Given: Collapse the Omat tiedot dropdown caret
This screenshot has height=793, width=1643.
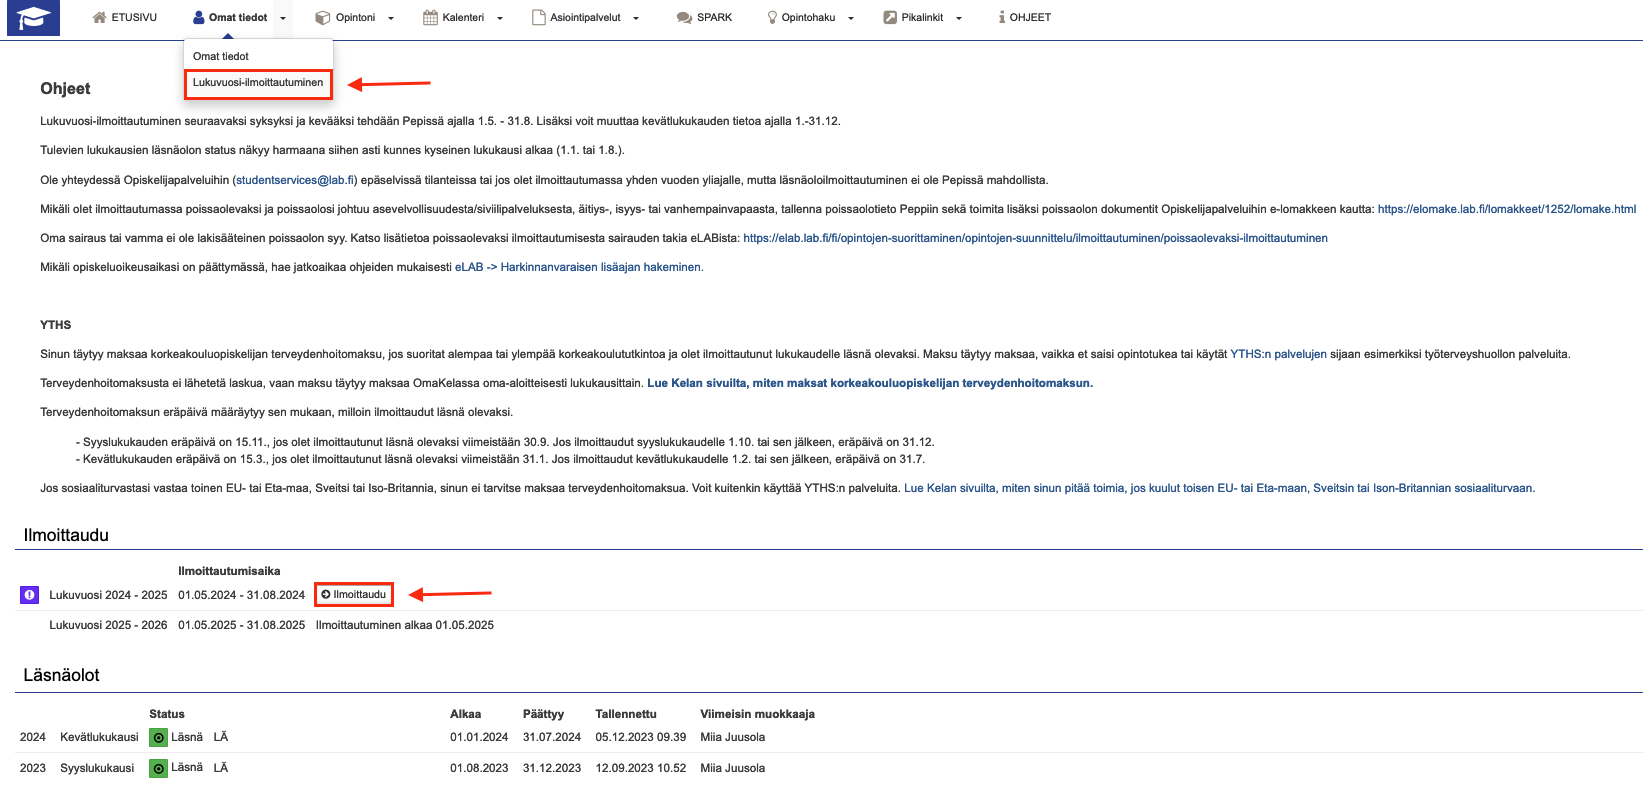Looking at the screenshot, I should [x=283, y=18].
